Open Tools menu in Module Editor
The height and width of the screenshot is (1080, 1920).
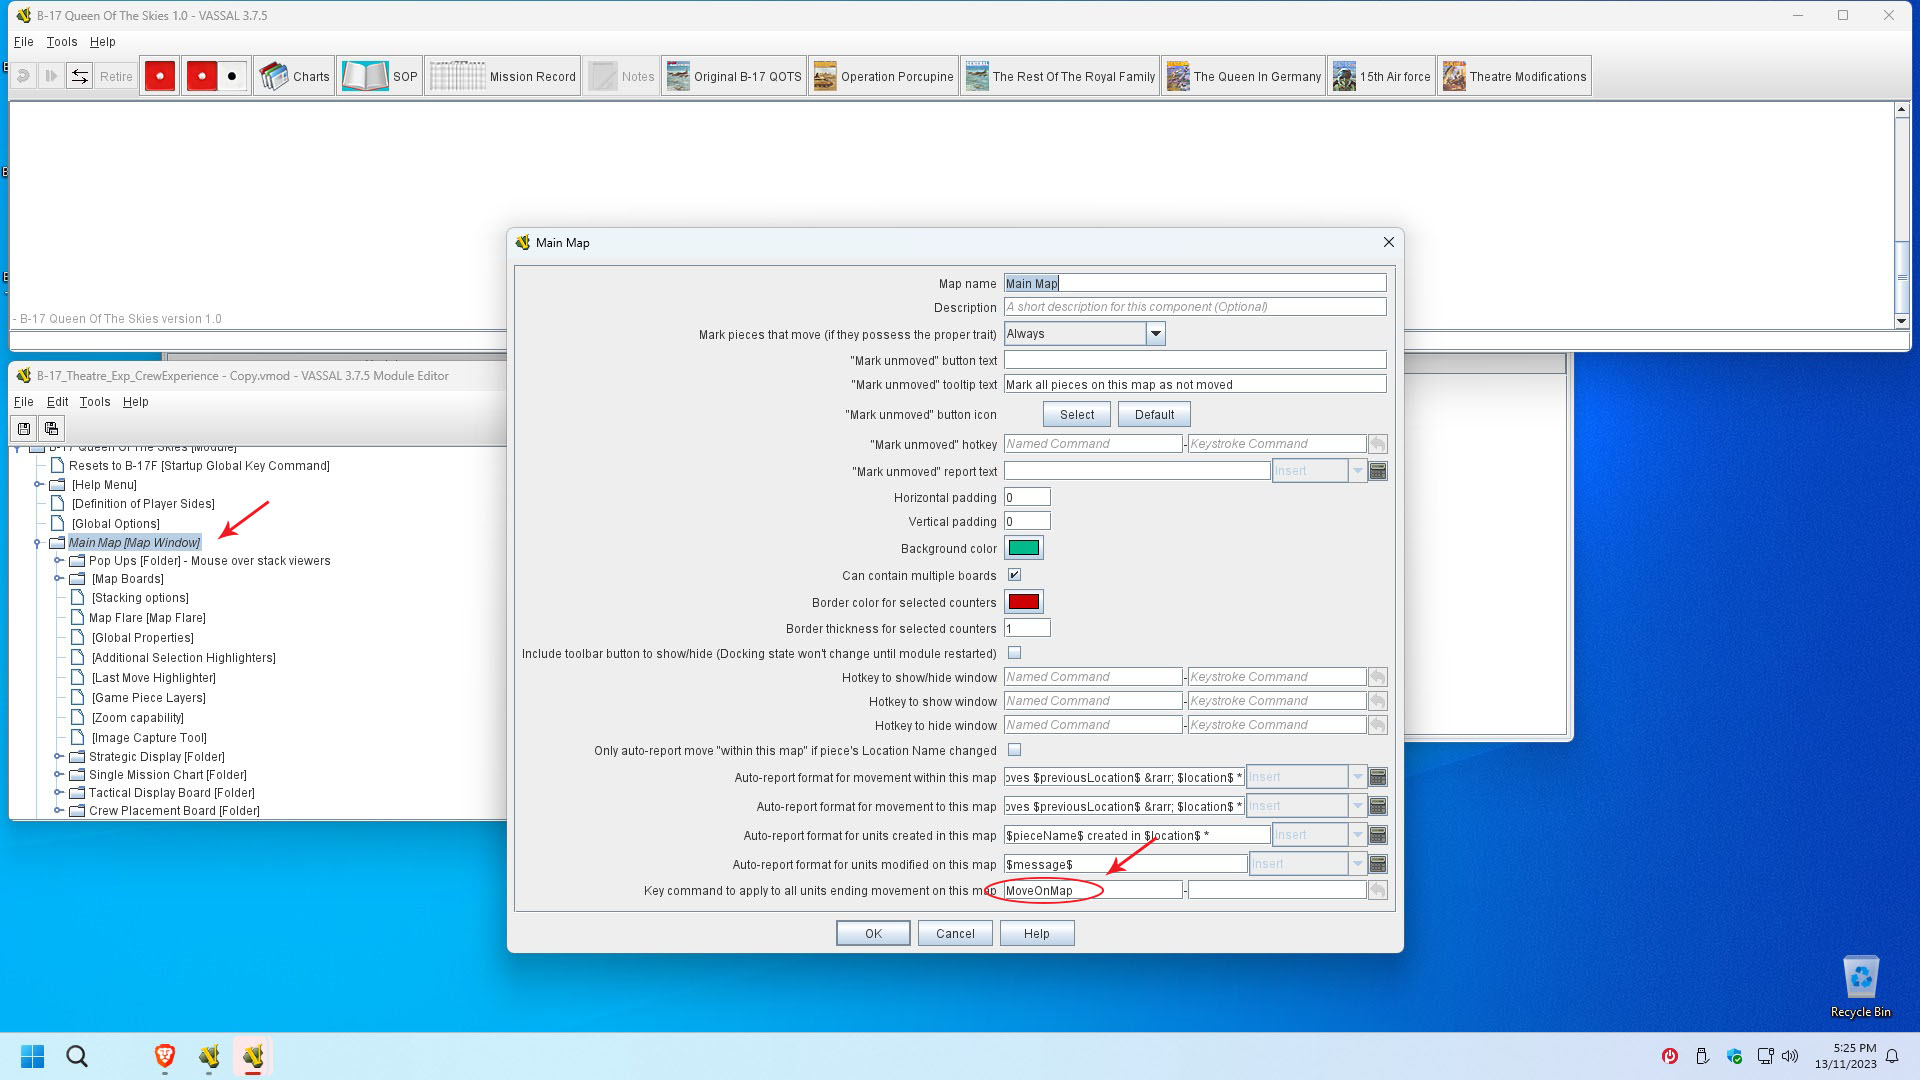[95, 402]
